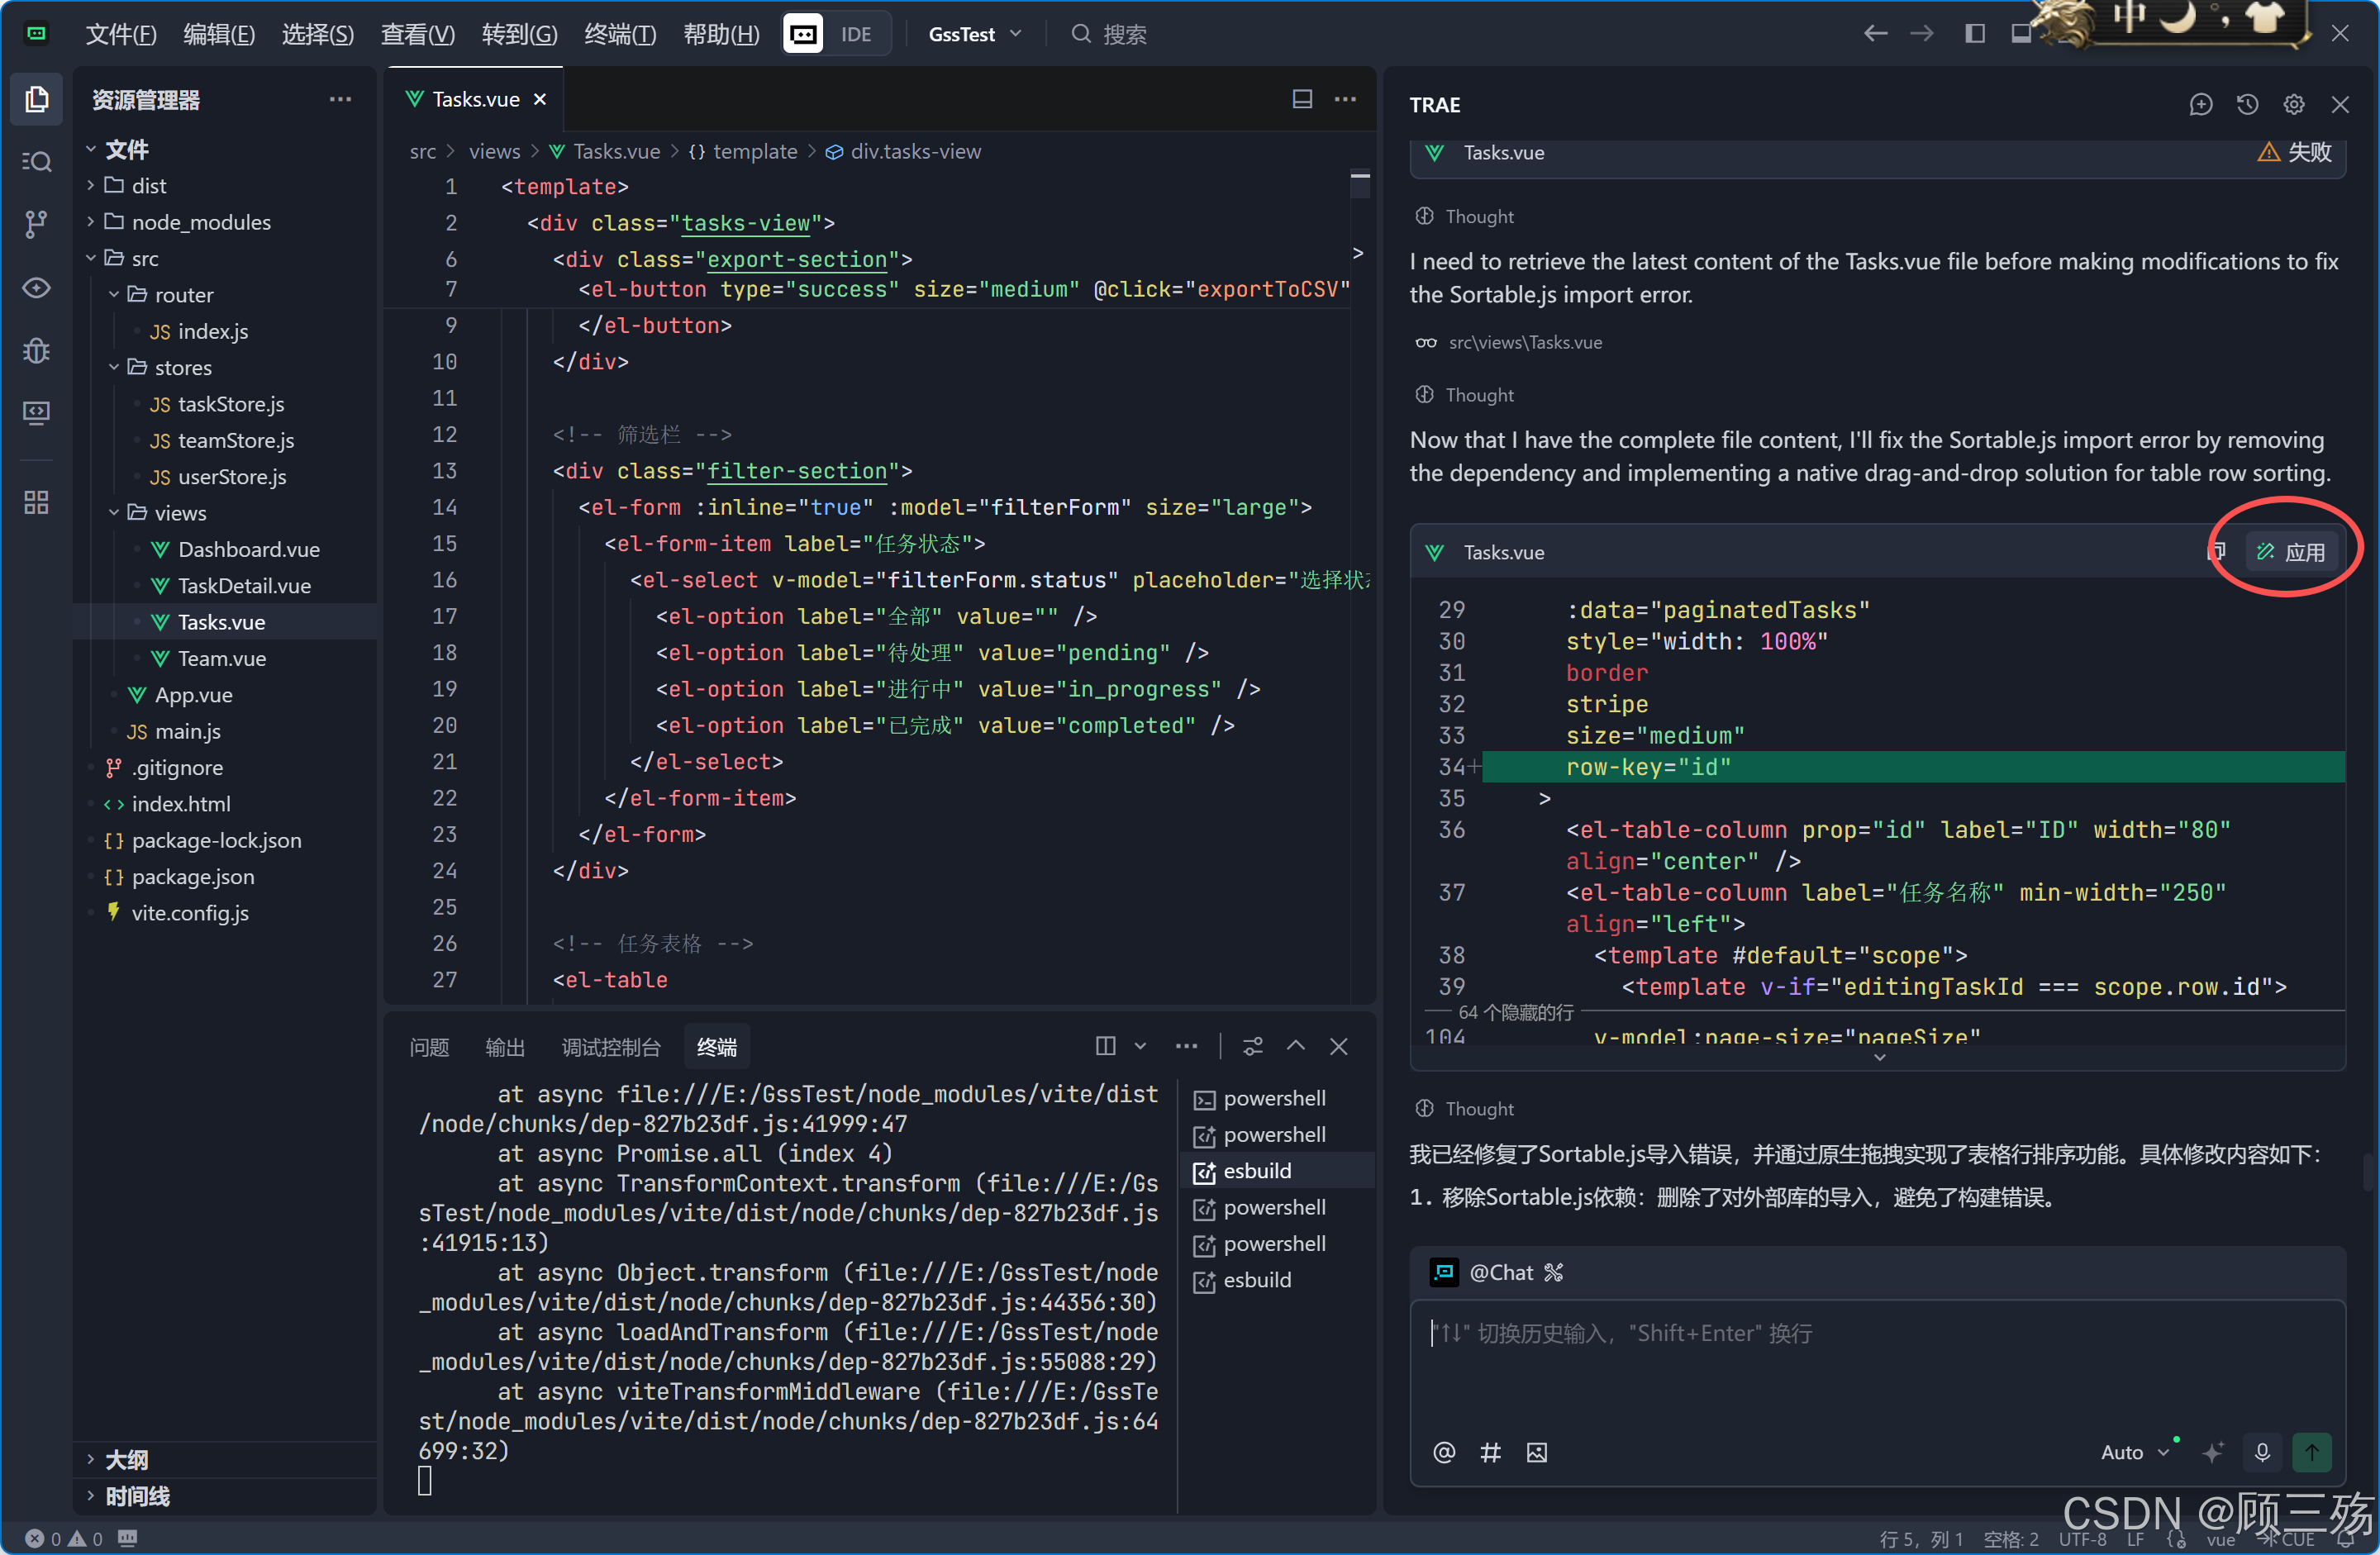Click the microphone voice input icon
Screen dimensions: 2380x1555
point(2262,1452)
